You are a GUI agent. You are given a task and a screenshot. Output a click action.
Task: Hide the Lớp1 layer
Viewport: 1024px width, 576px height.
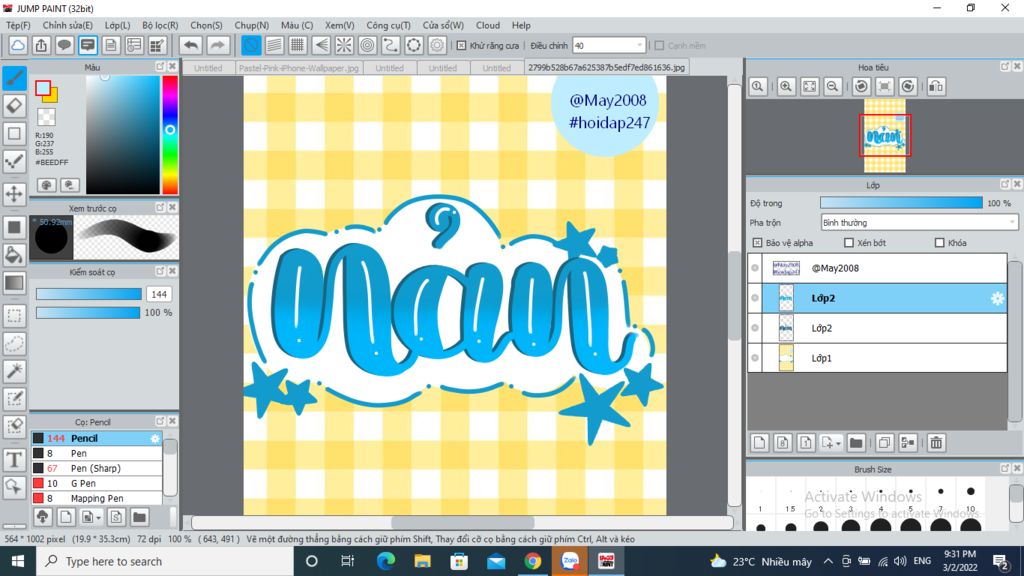(755, 358)
